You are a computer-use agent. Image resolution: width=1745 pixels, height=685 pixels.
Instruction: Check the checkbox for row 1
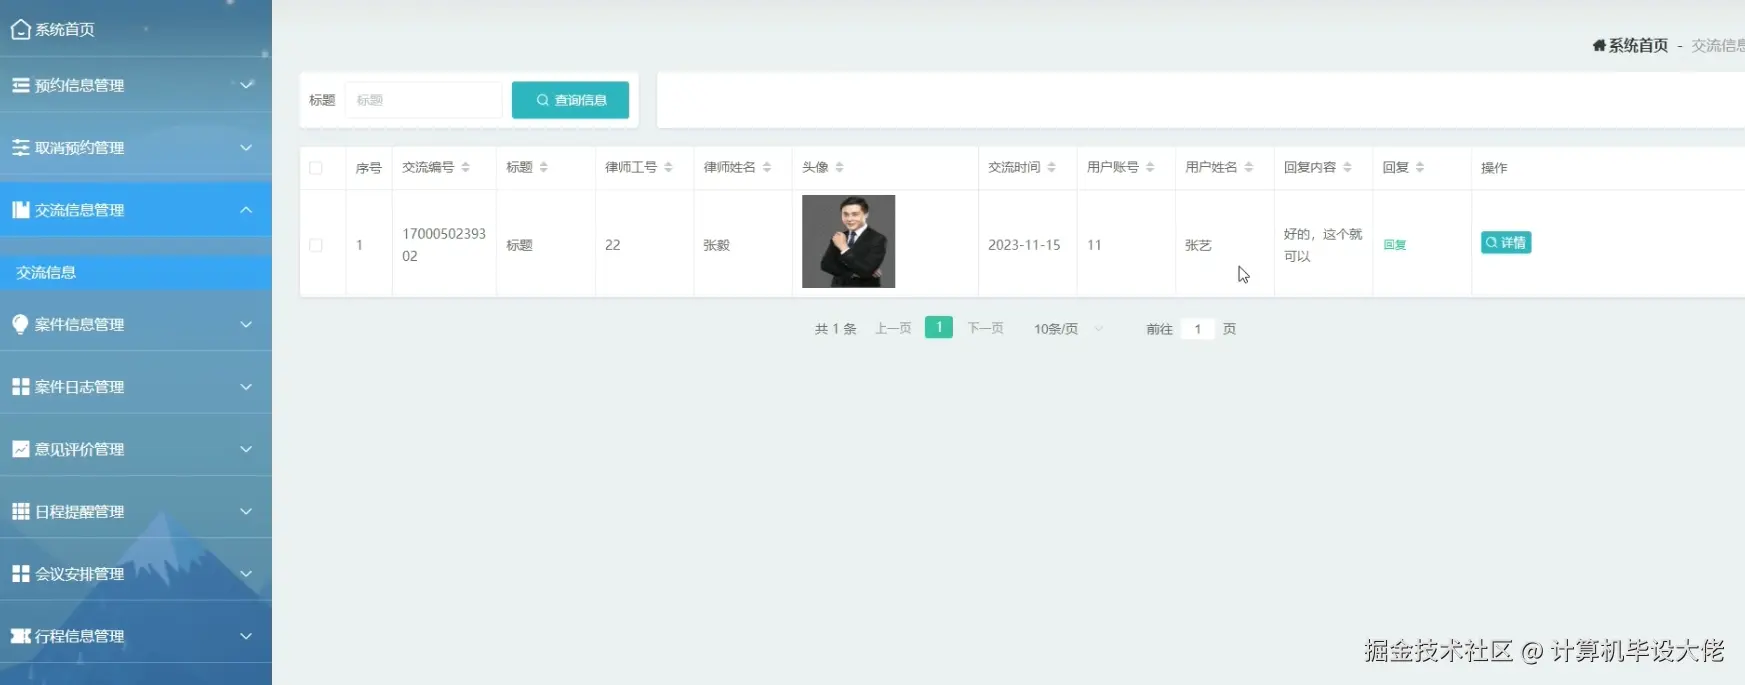316,245
